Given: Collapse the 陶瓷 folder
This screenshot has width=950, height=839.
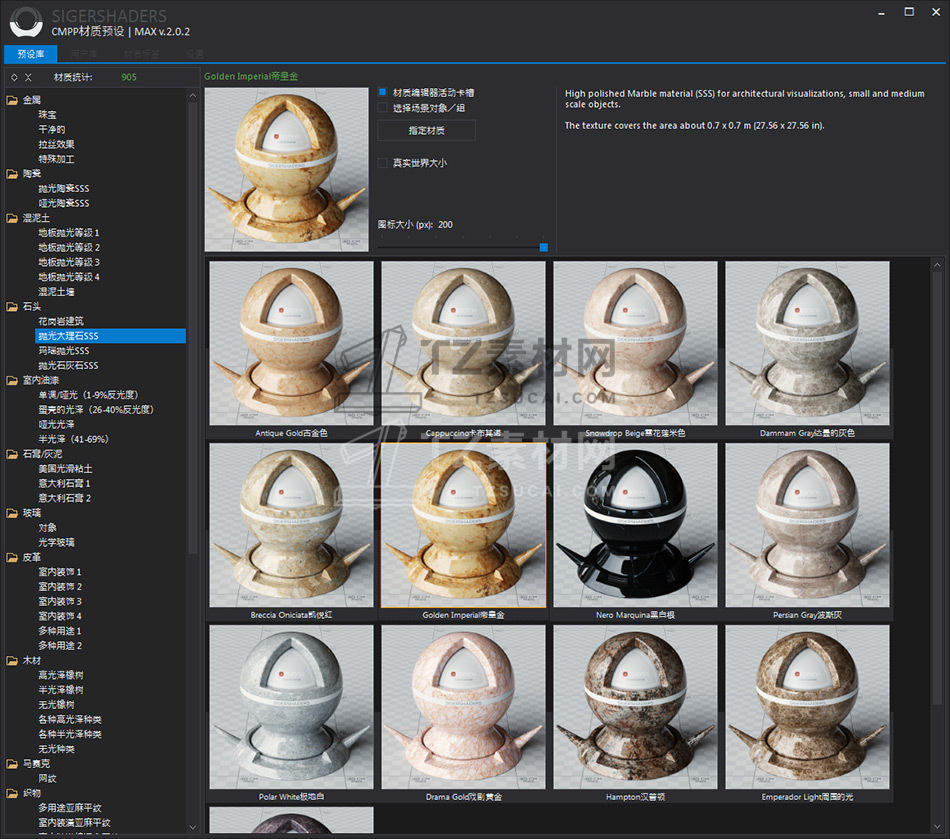Looking at the screenshot, I should click(x=12, y=174).
